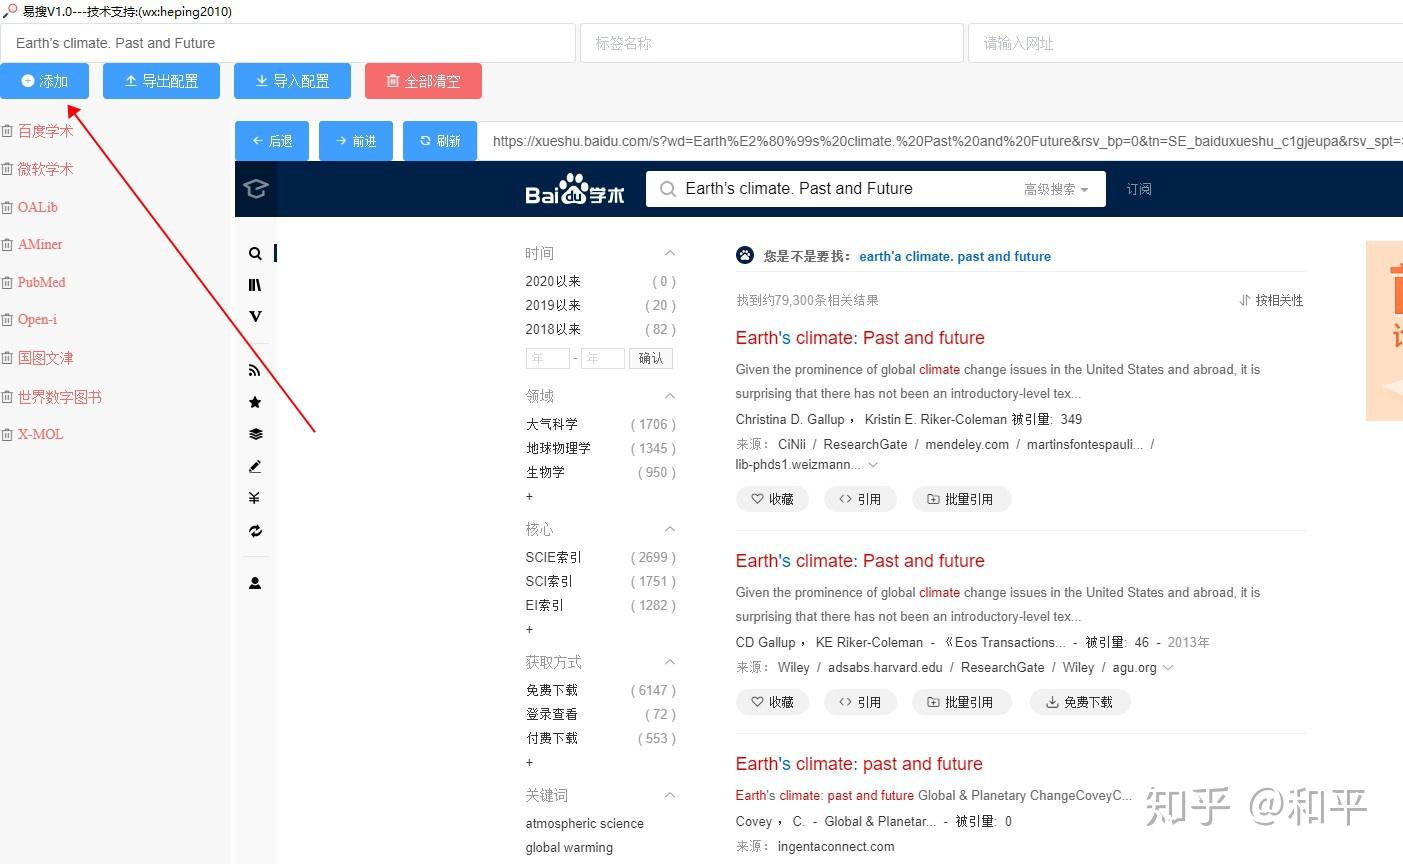Select PubMed in the site list
The height and width of the screenshot is (864, 1403).
pyautogui.click(x=42, y=282)
